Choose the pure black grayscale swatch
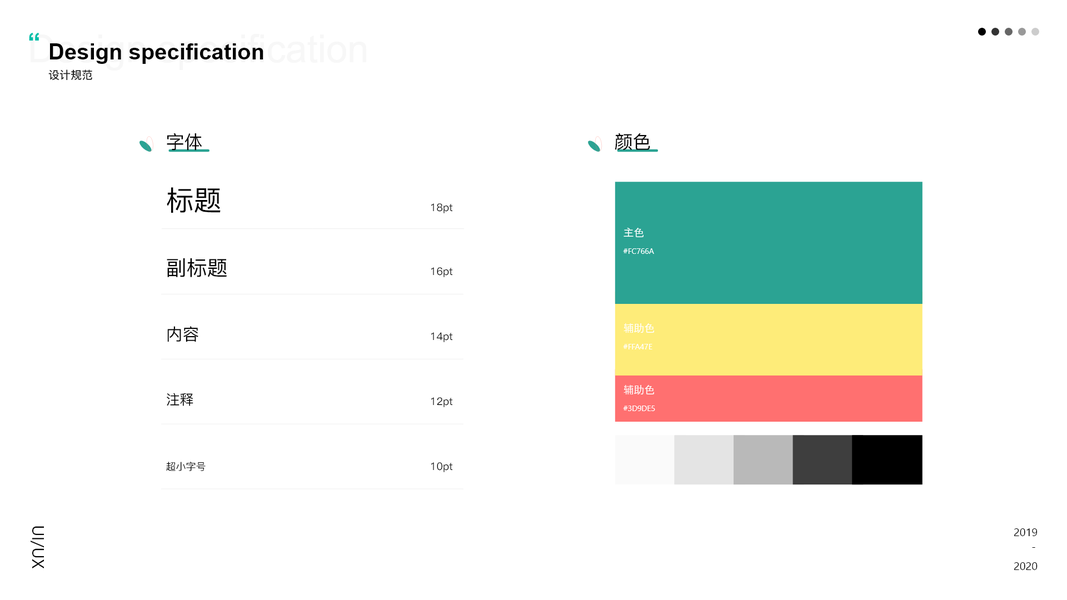 887,459
